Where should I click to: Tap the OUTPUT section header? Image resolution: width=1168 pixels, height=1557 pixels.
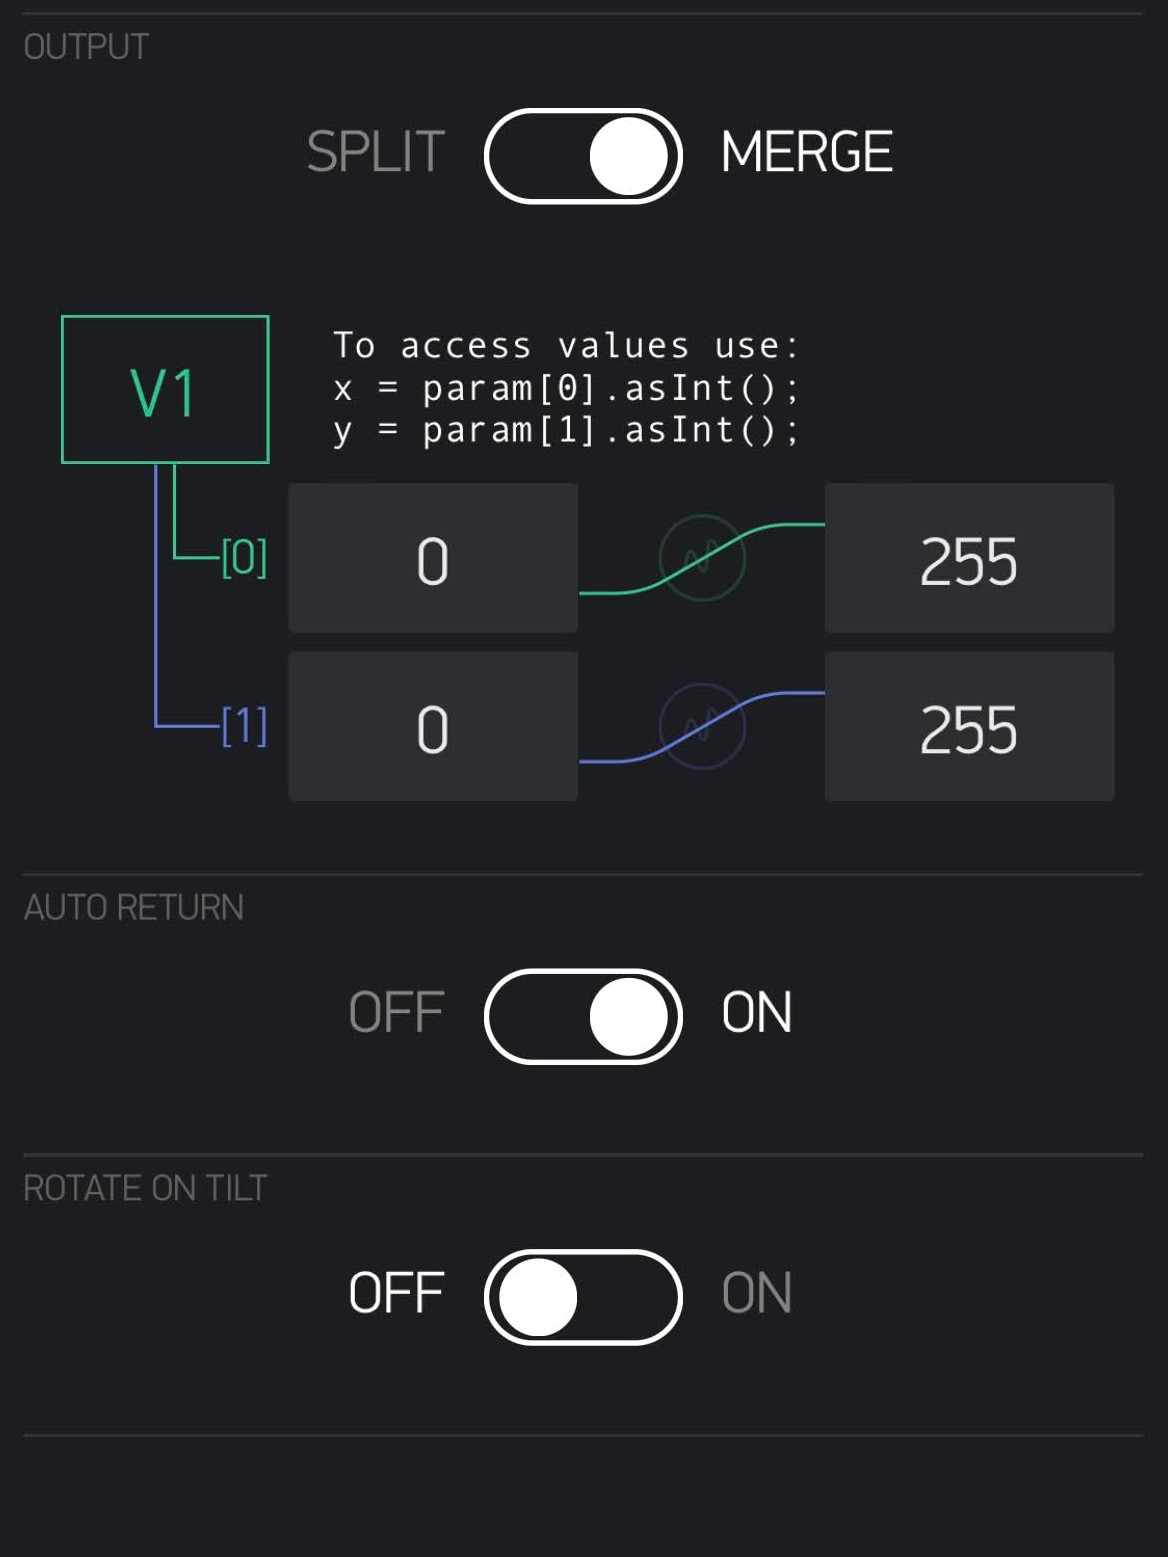[86, 47]
